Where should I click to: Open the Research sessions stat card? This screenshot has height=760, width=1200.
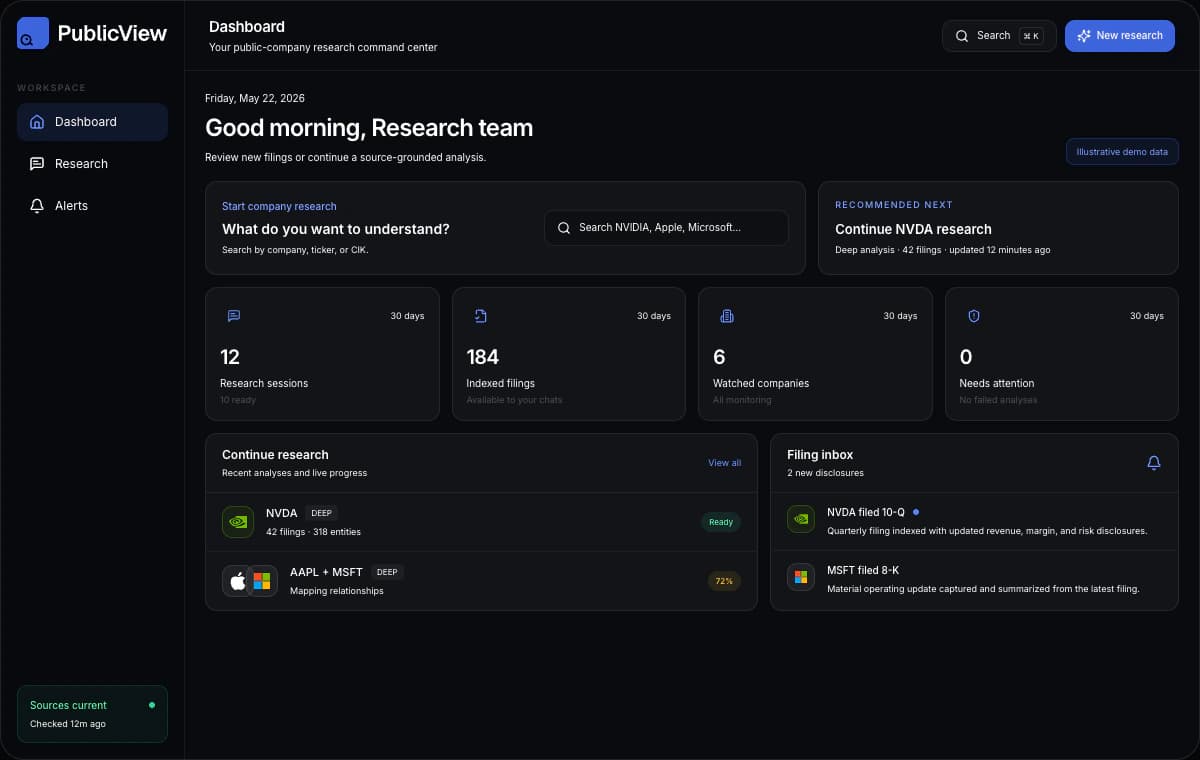click(322, 354)
